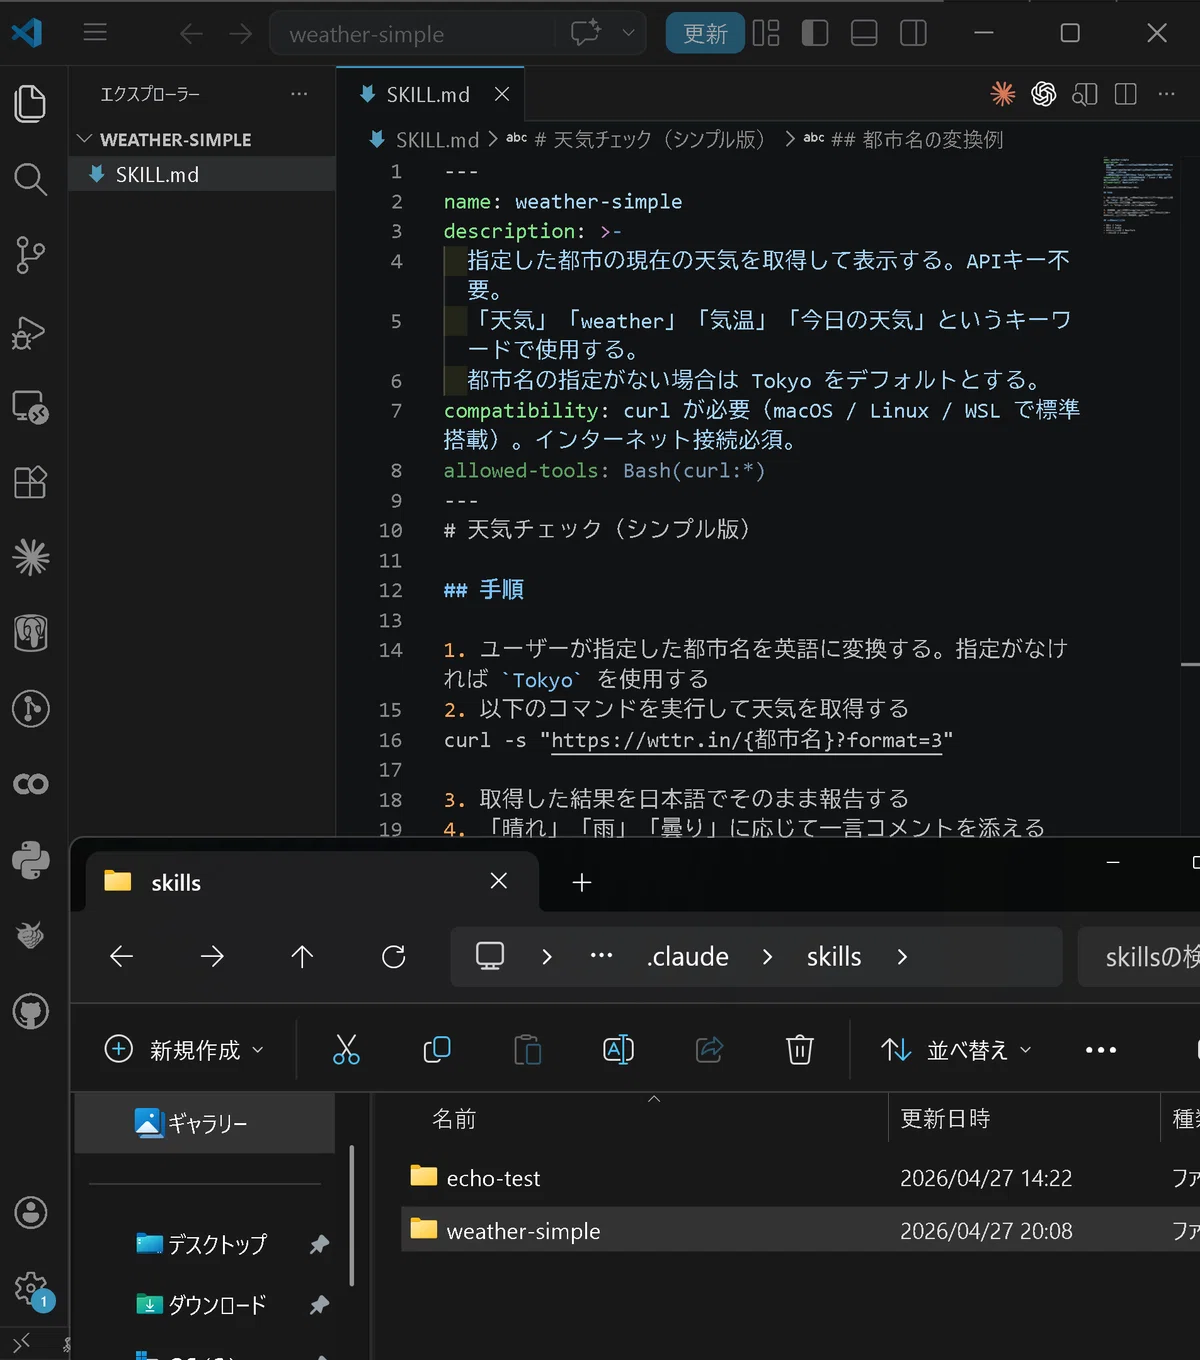Expand the hidden path ellipsis in address bar
The height and width of the screenshot is (1360, 1200).
(x=601, y=956)
